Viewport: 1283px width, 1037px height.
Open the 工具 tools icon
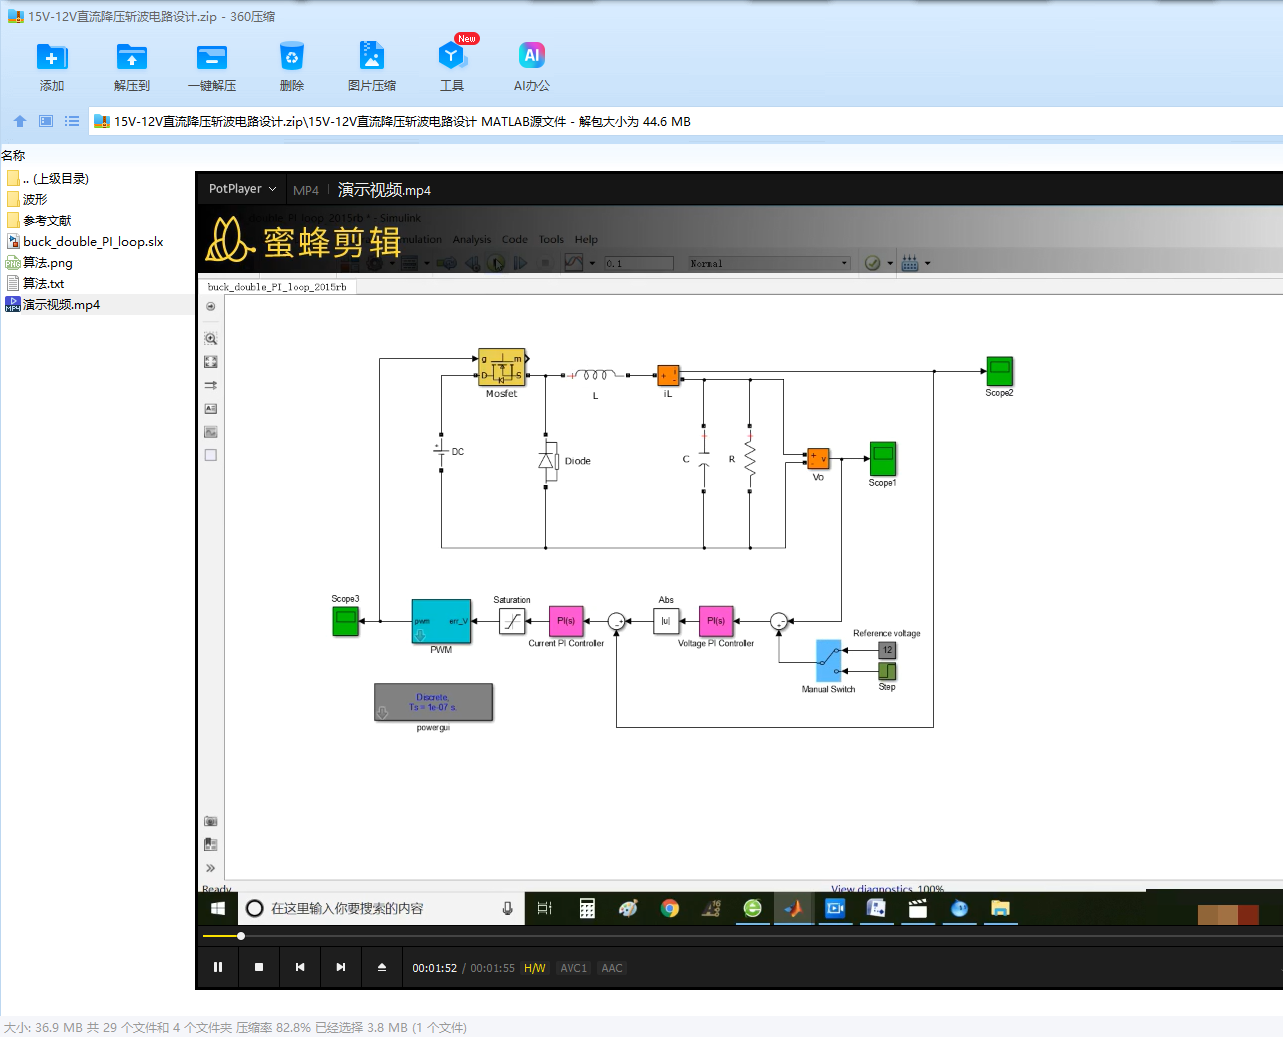click(452, 66)
